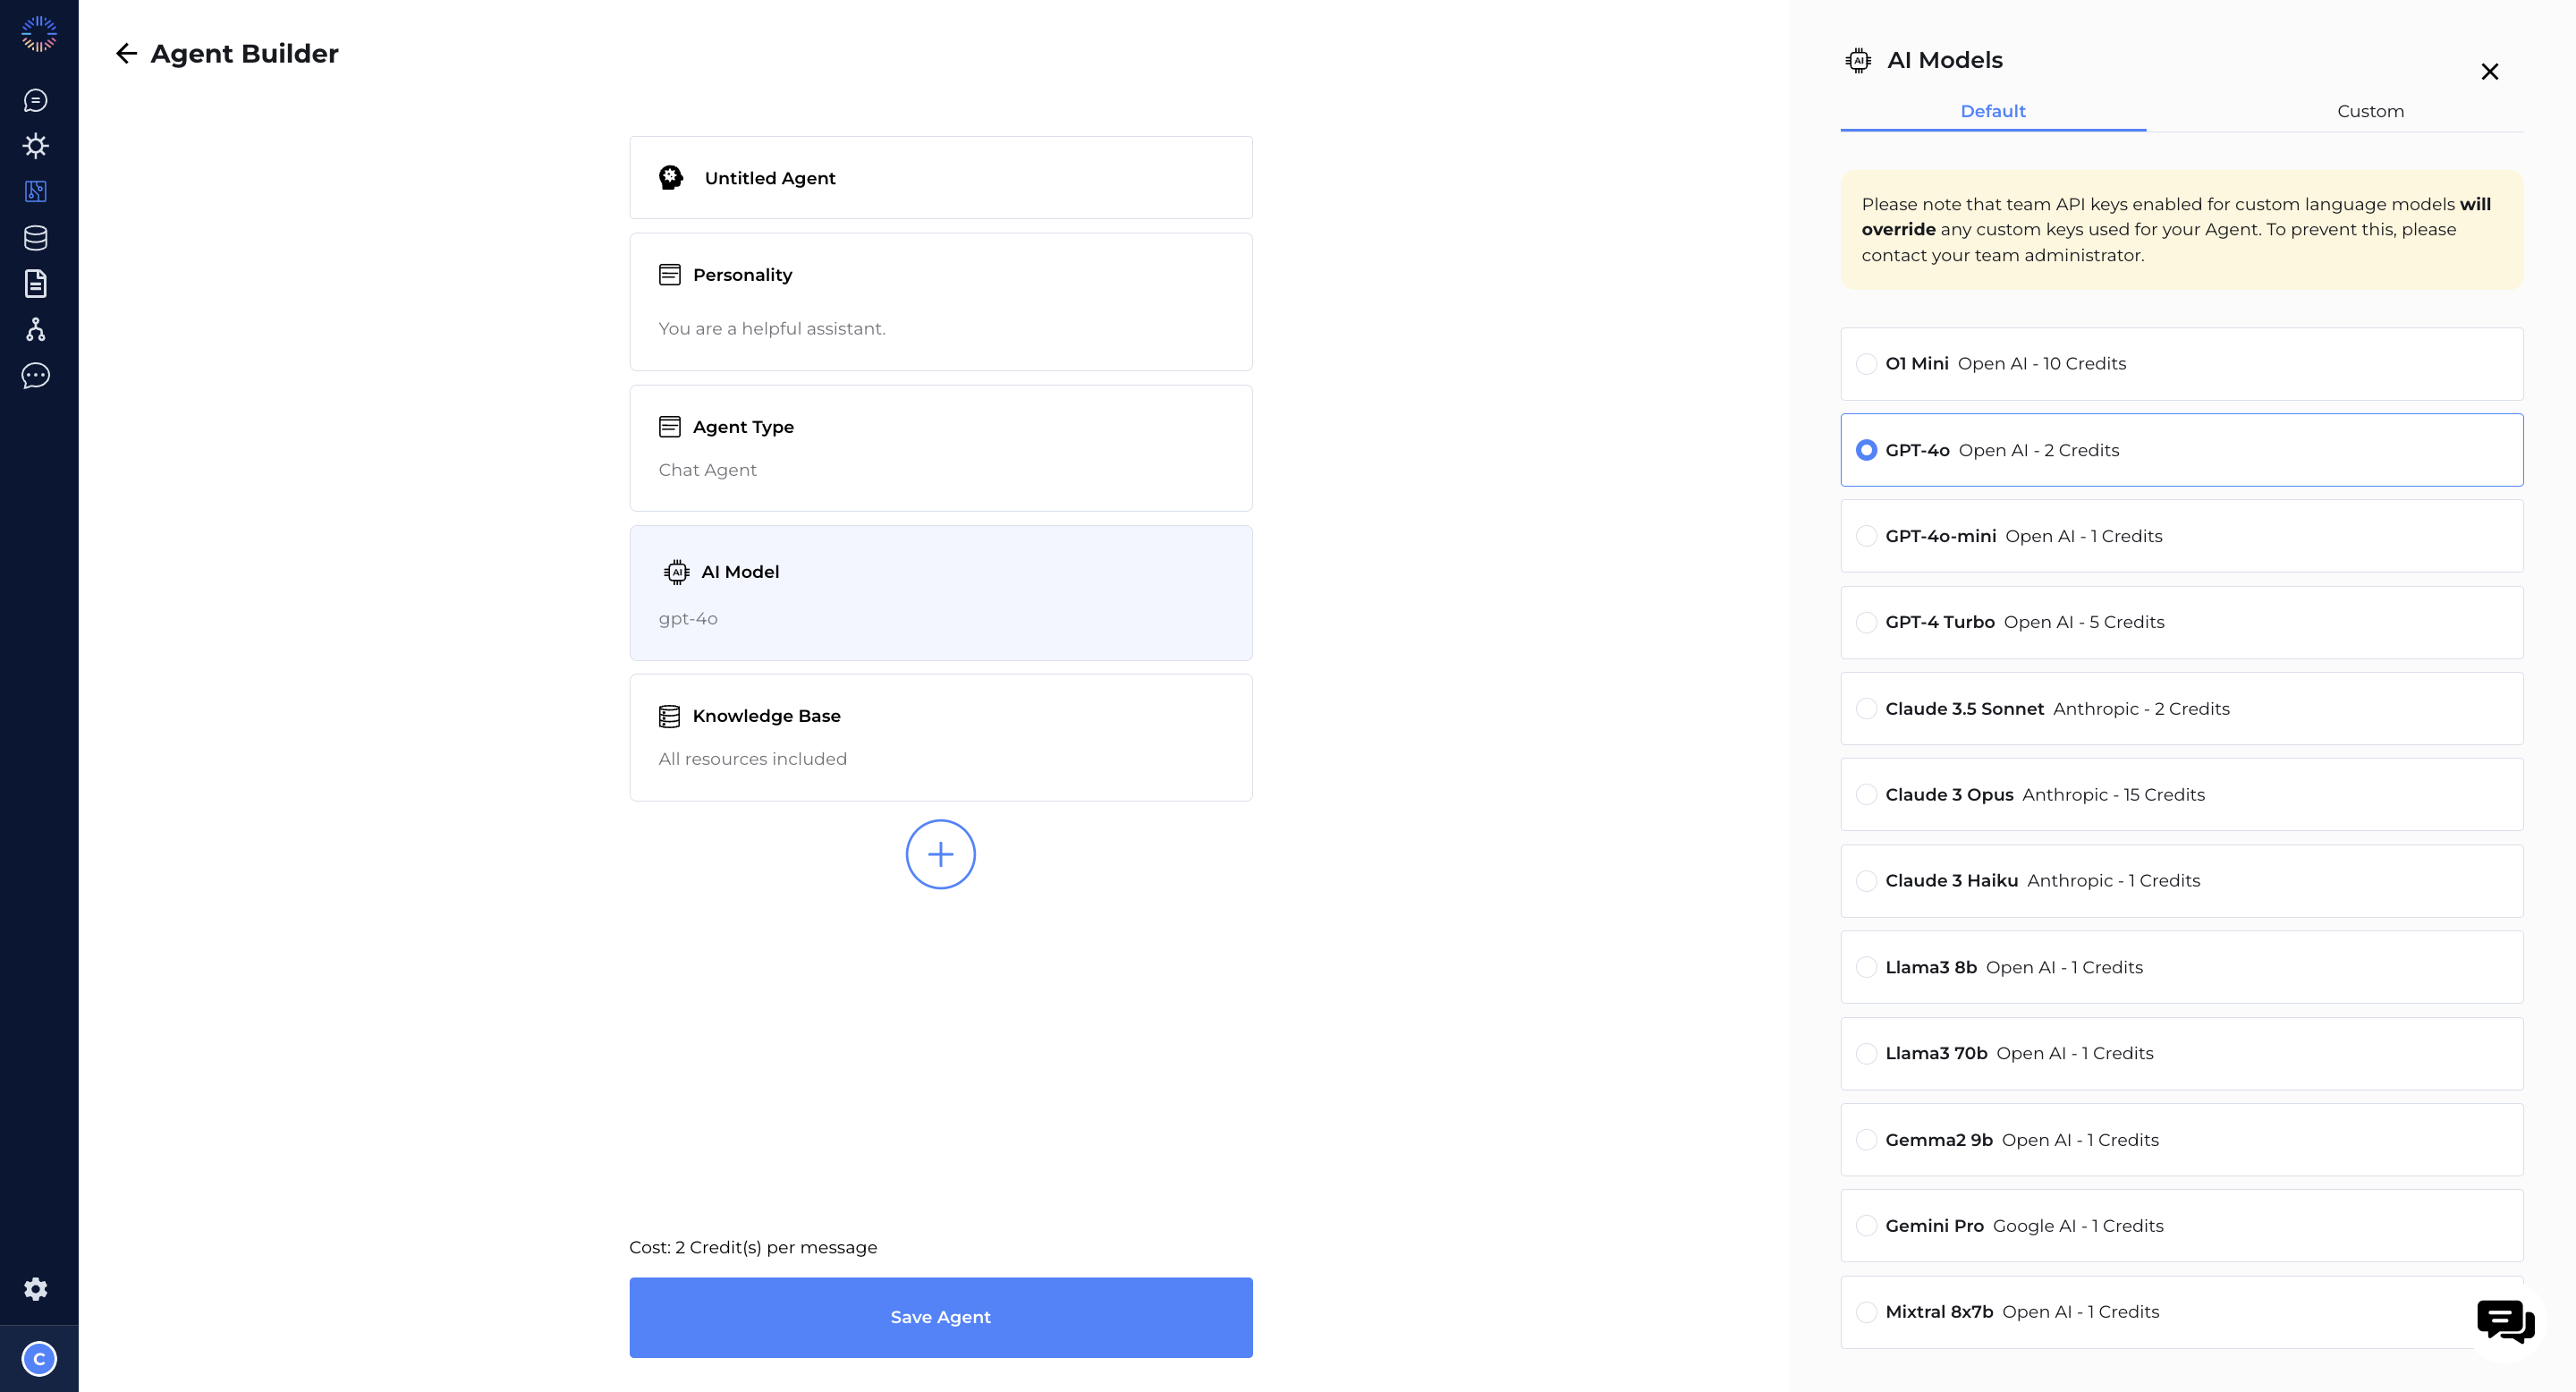2576x1392 pixels.
Task: Close the AI Models panel
Action: pyautogui.click(x=2490, y=71)
